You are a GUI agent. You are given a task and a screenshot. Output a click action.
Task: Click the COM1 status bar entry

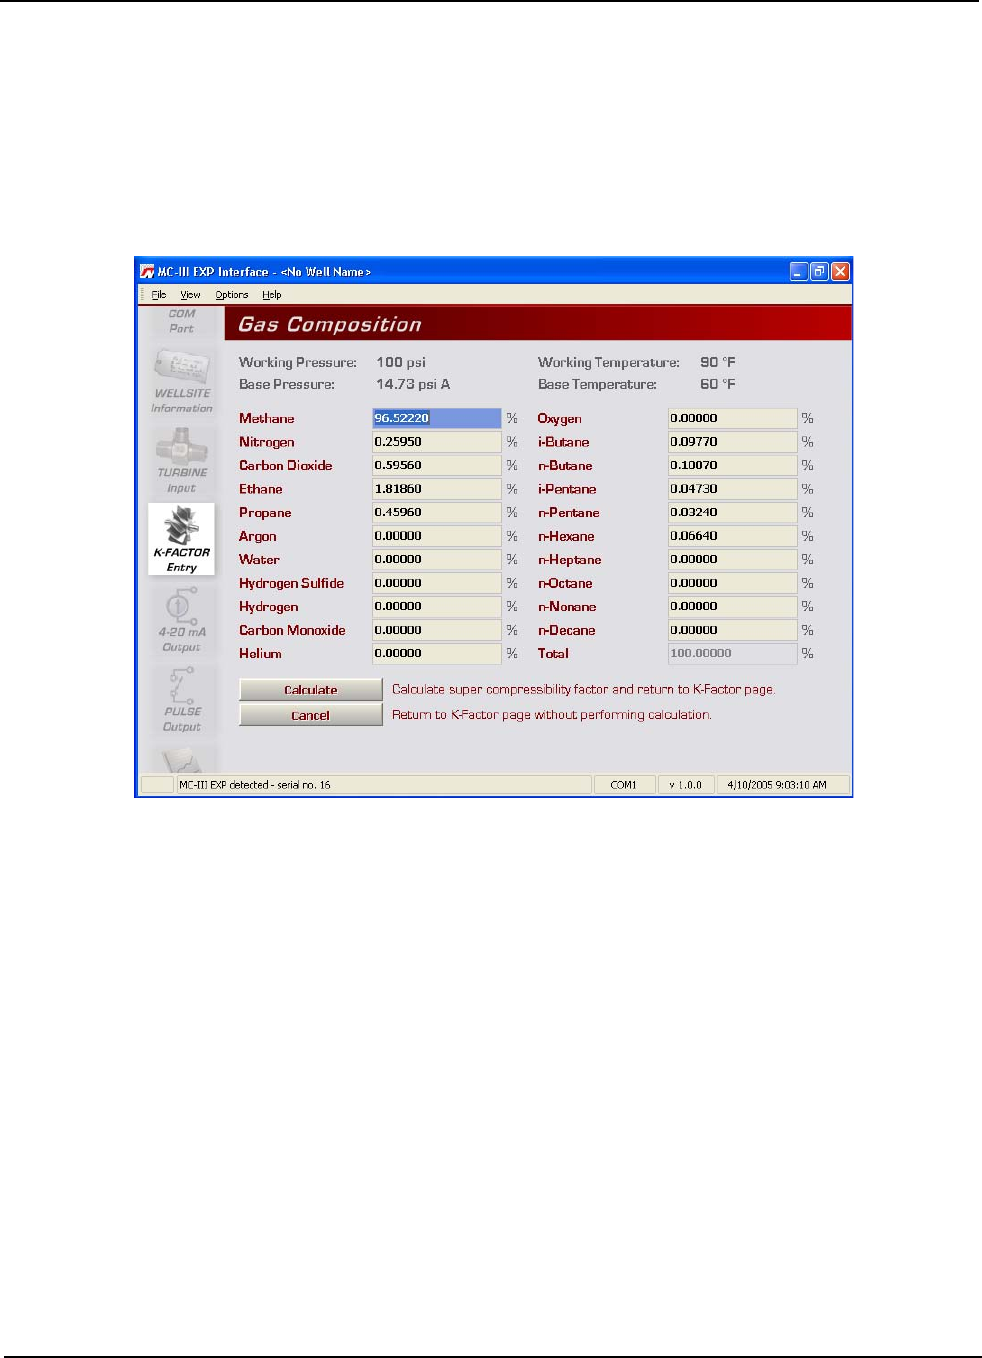click(624, 785)
